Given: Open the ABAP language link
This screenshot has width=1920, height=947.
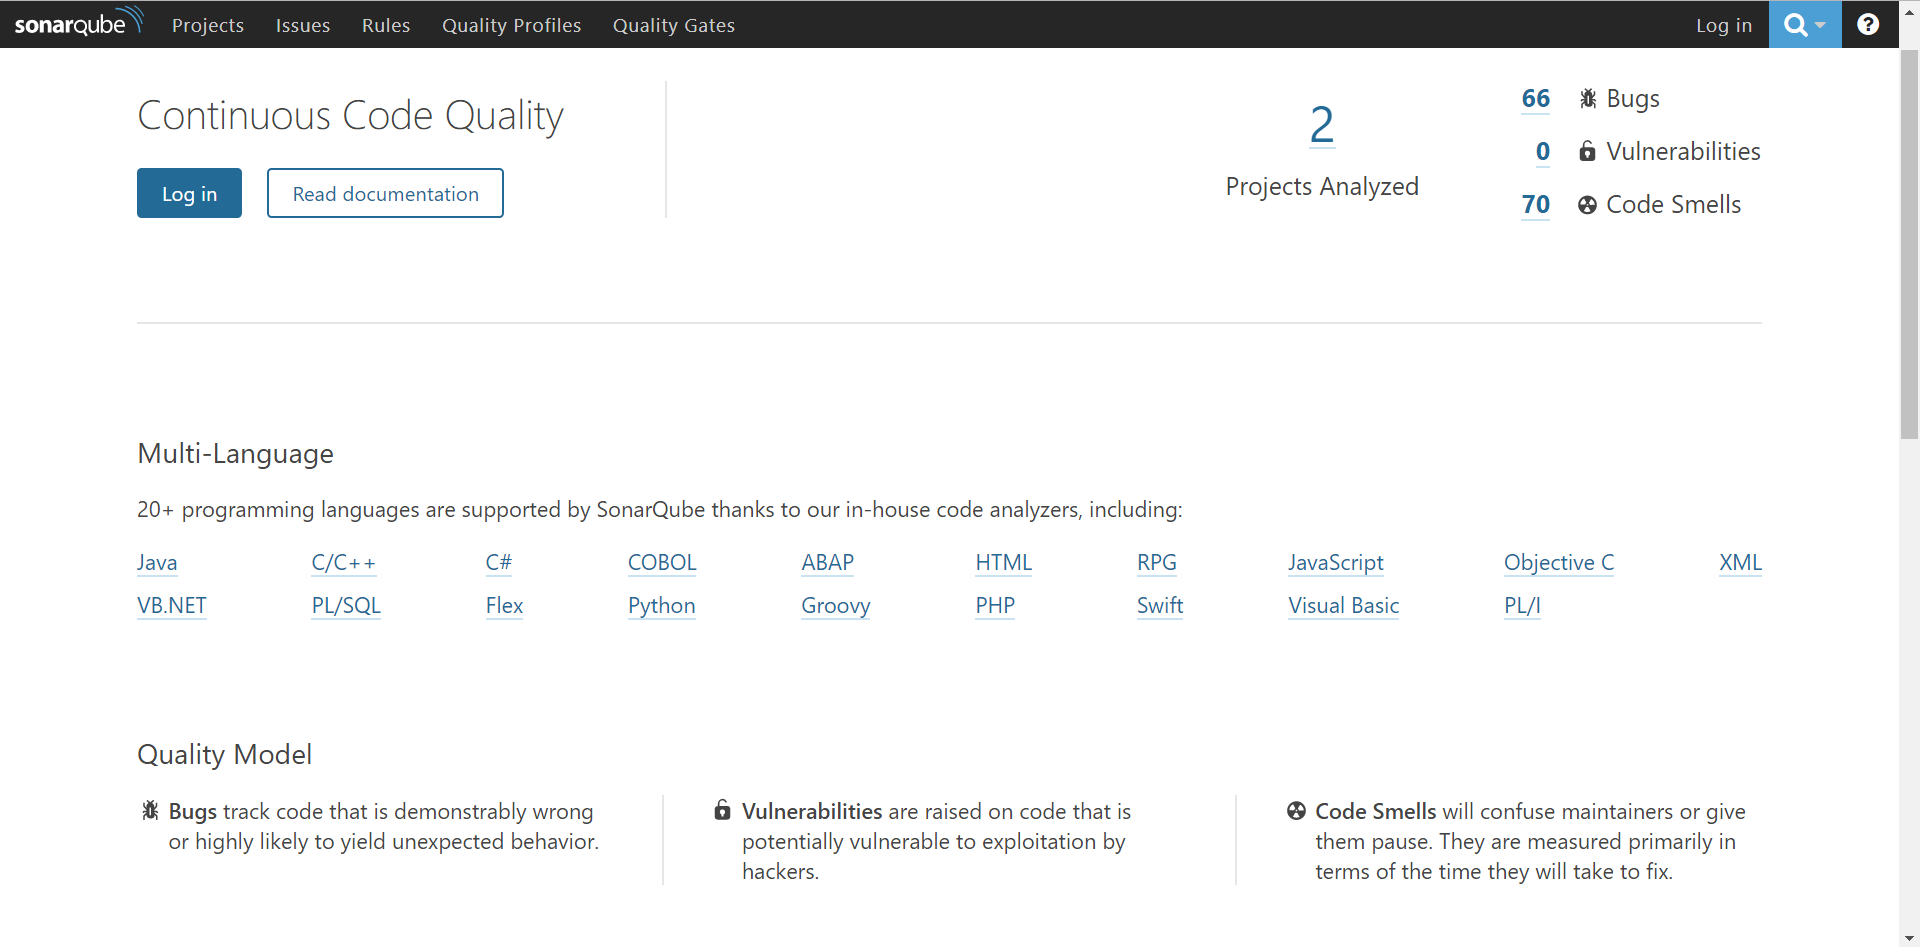Looking at the screenshot, I should tap(828, 563).
